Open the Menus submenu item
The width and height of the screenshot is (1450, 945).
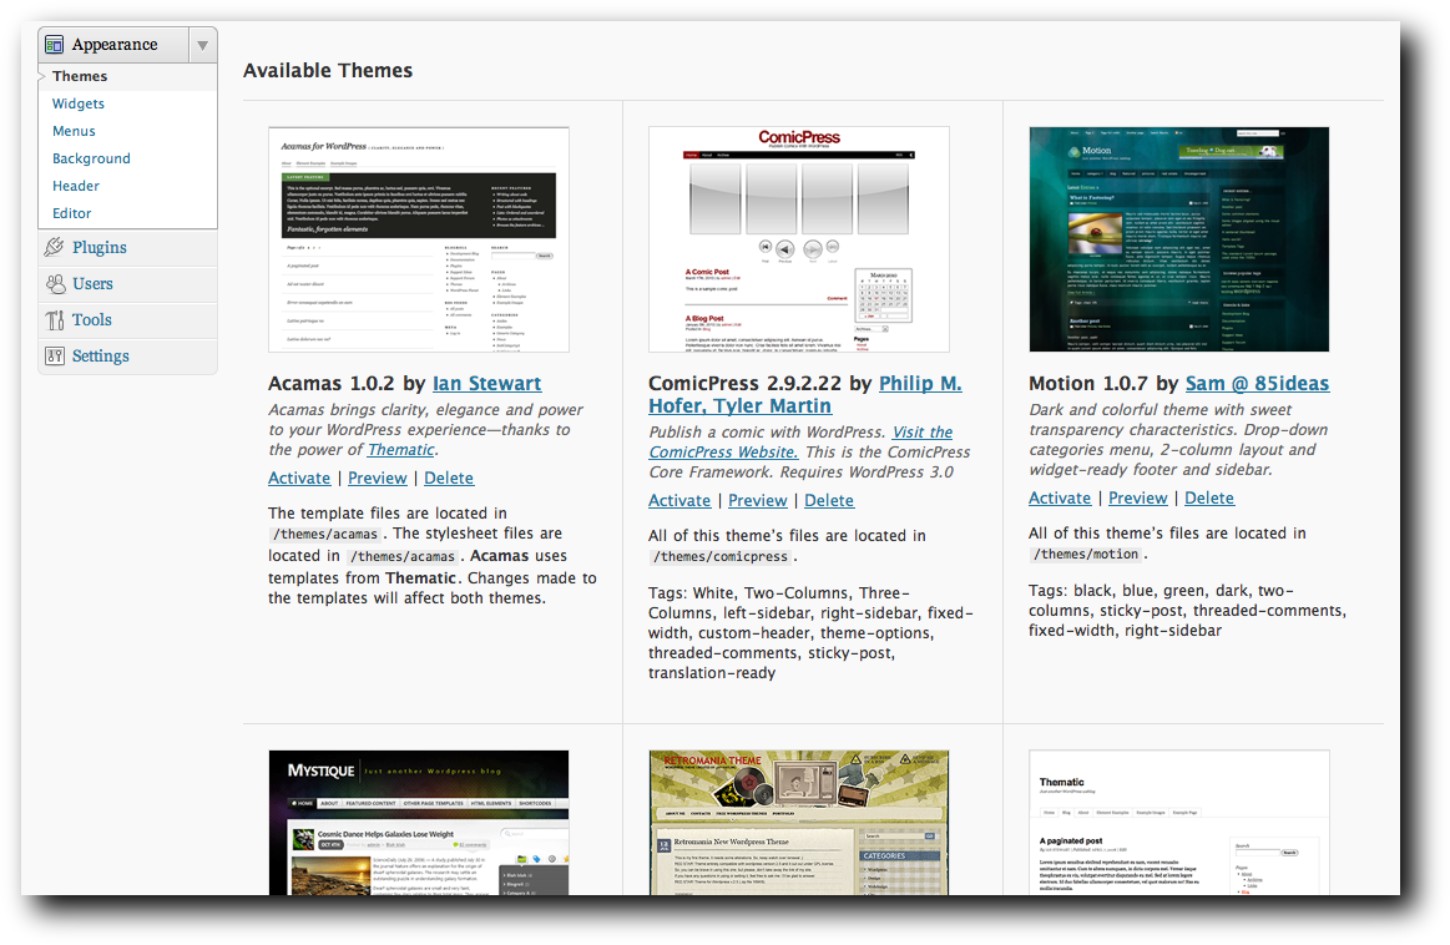point(74,131)
